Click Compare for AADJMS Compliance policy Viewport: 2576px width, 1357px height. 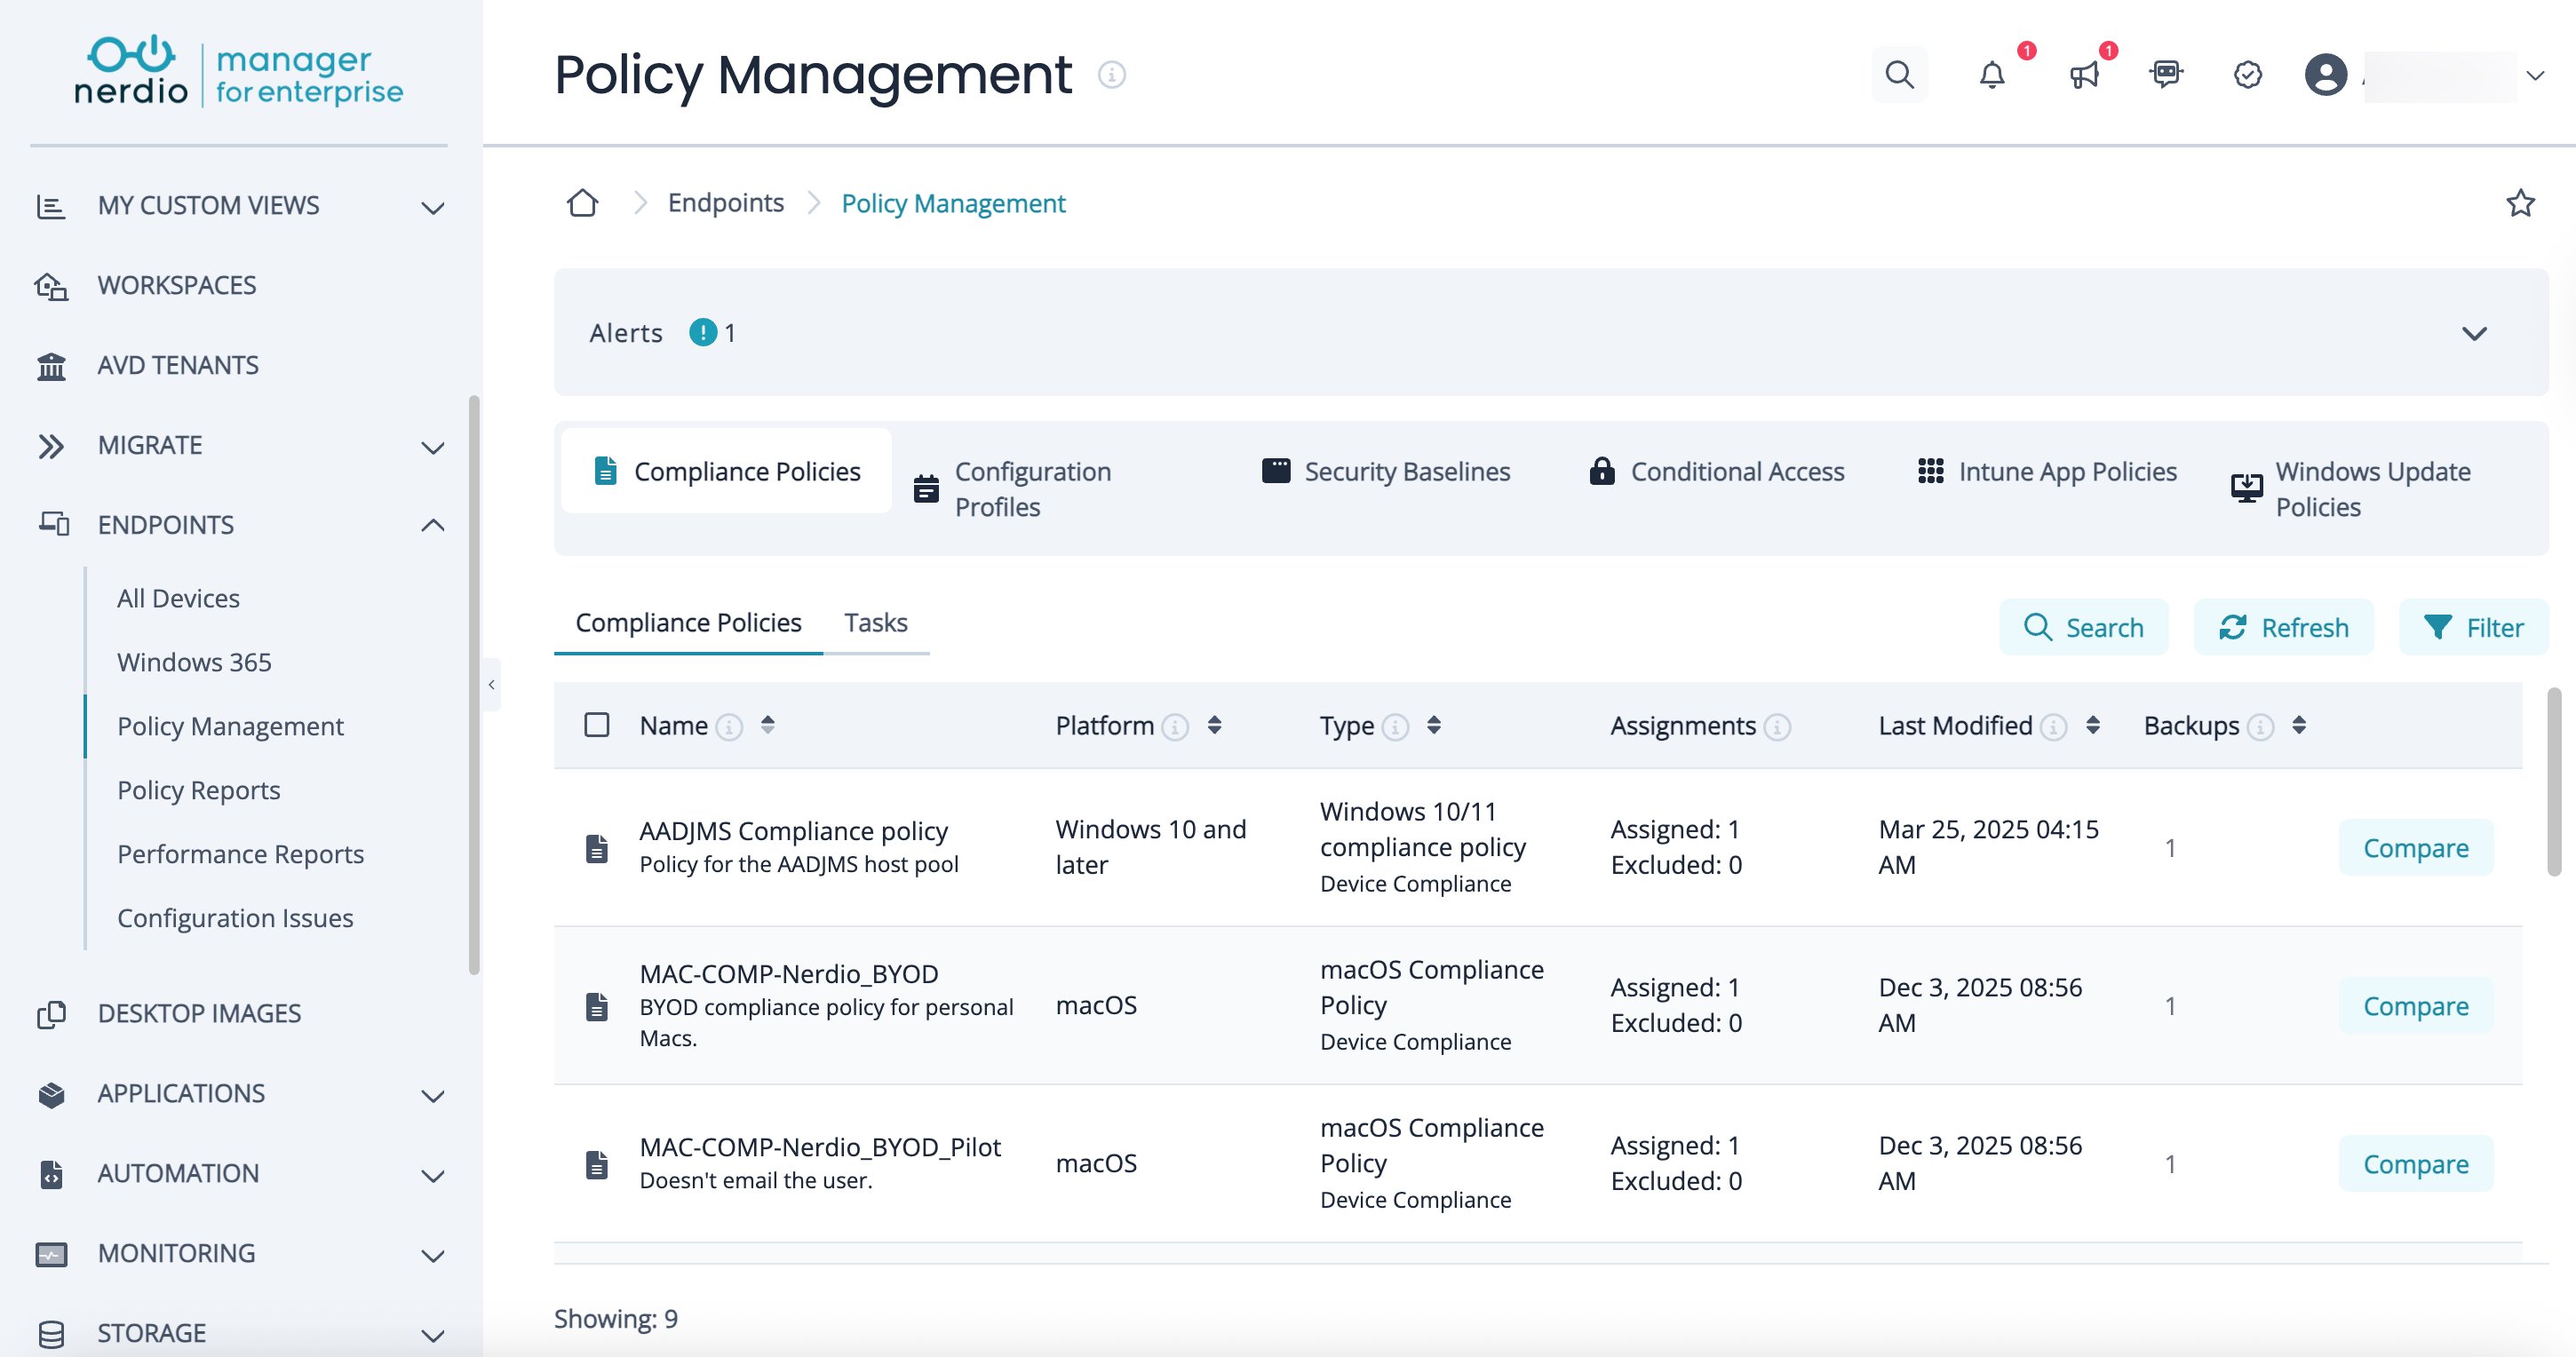[x=2415, y=848]
